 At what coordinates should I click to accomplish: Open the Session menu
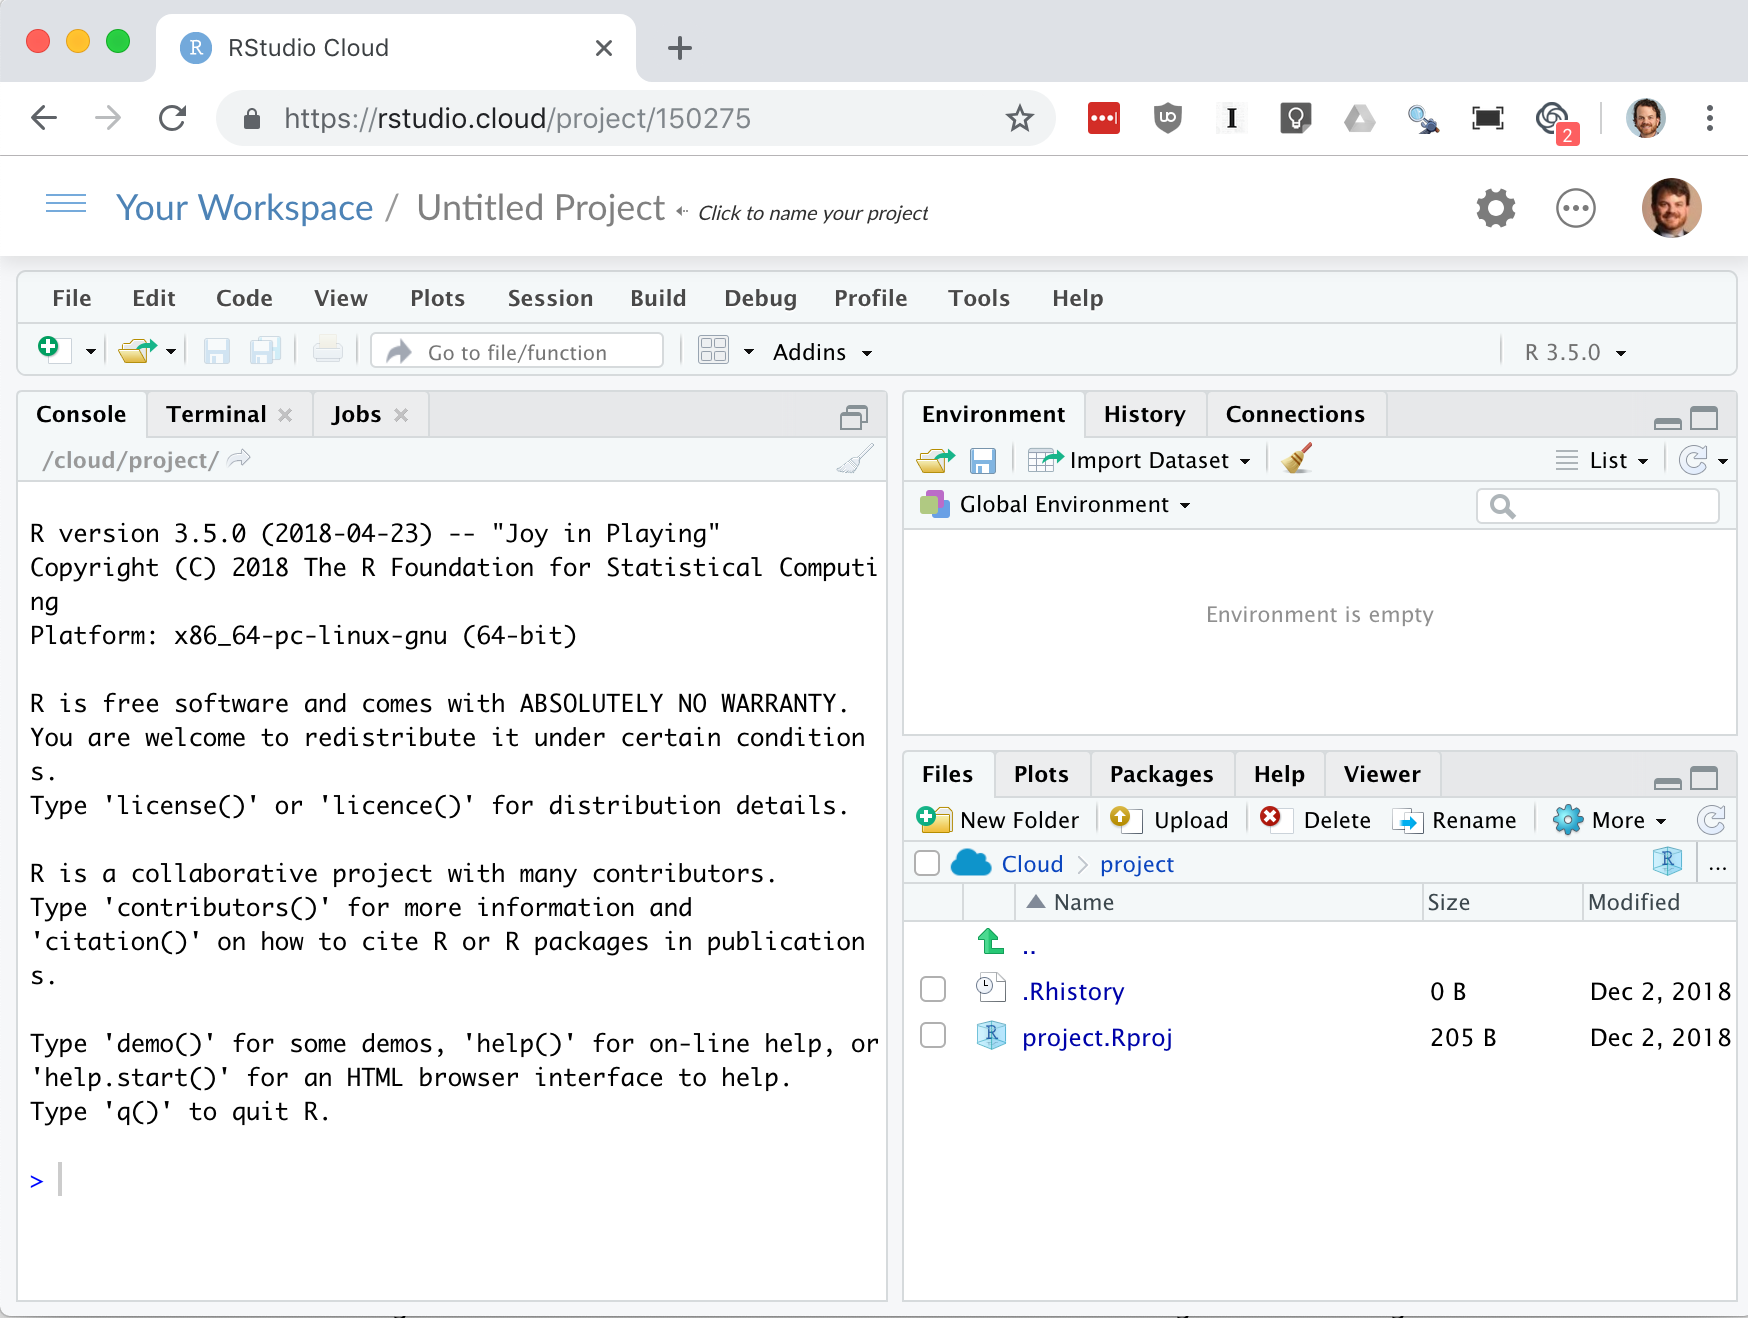pos(549,297)
